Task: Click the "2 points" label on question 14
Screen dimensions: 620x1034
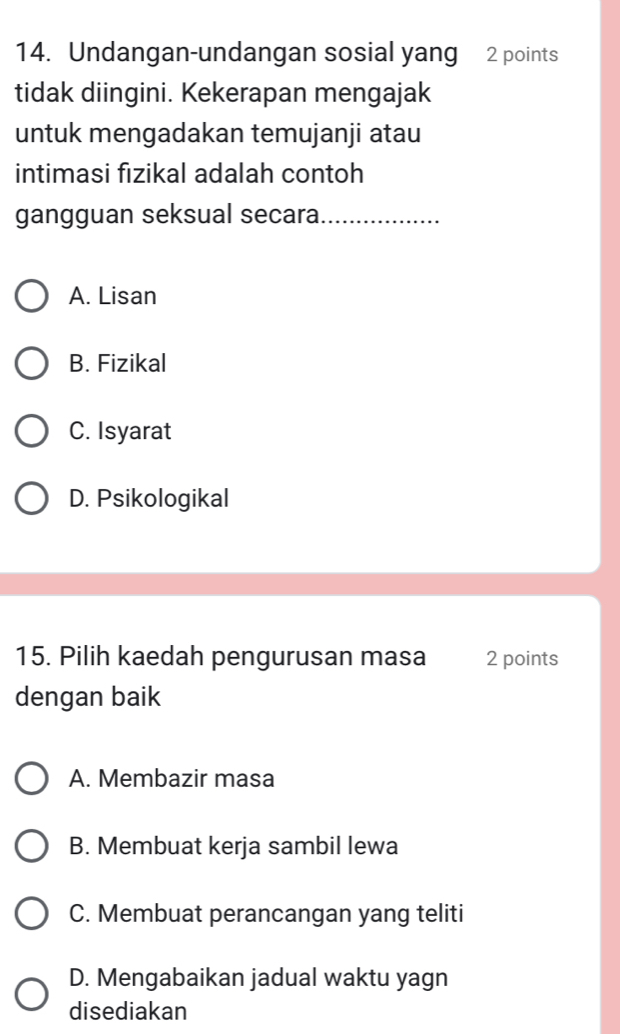Action: 522,55
